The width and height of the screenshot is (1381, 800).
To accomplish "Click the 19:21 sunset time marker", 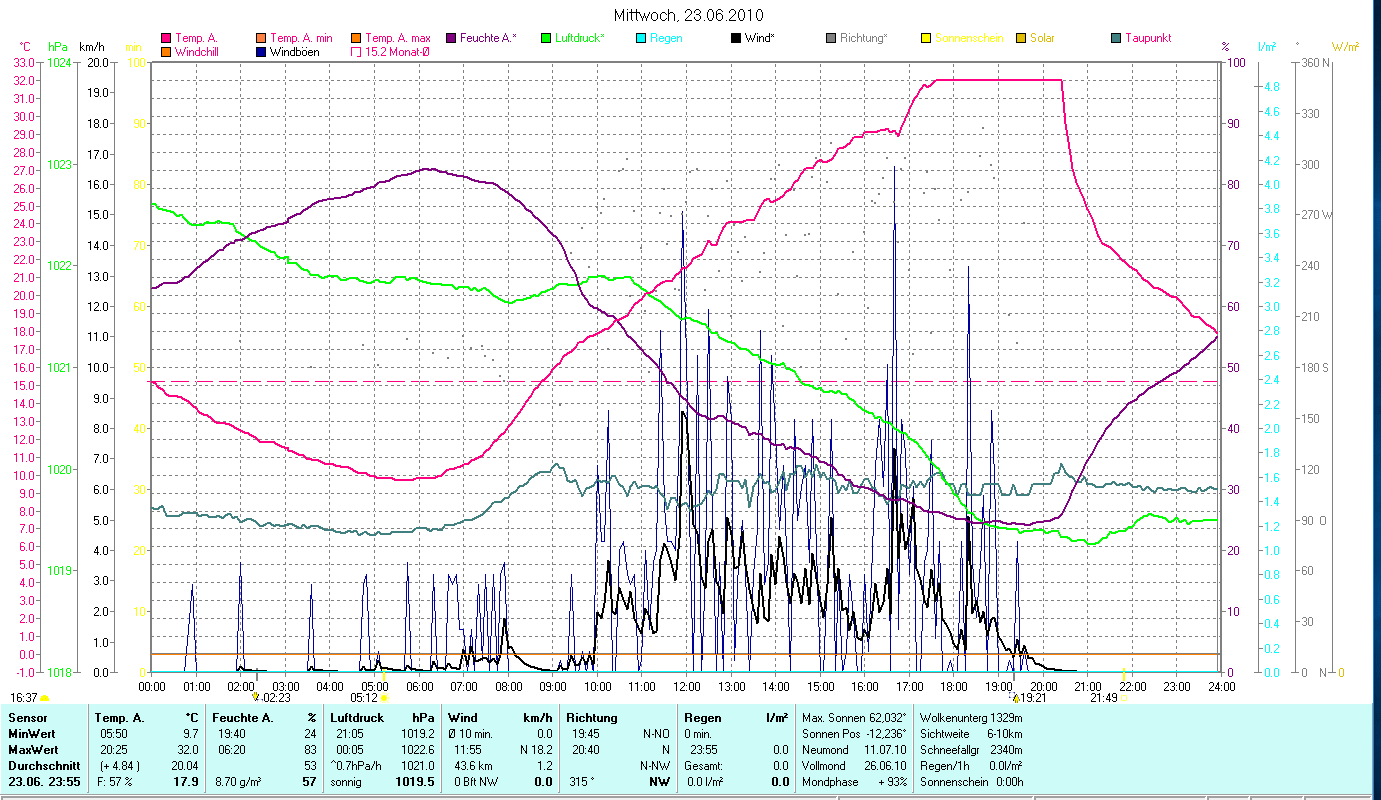I will coord(1032,698).
